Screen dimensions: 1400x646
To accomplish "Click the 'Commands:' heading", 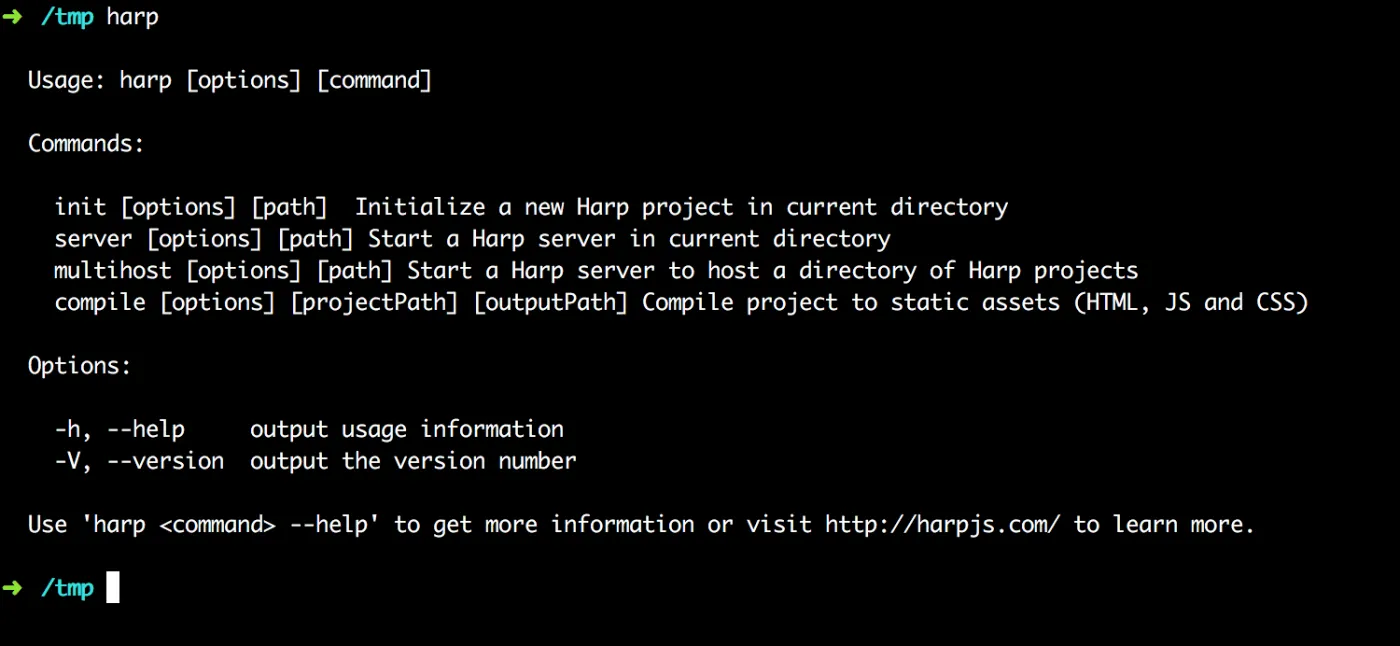I will (x=86, y=144).
